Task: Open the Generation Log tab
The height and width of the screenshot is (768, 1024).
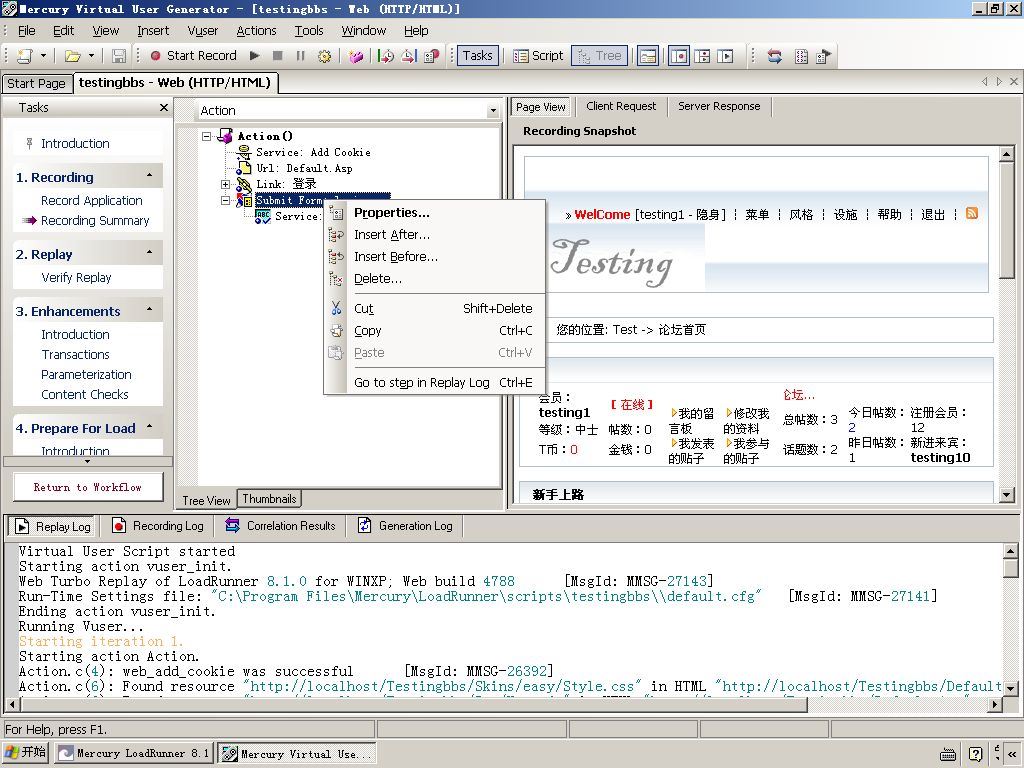Action: point(406,526)
